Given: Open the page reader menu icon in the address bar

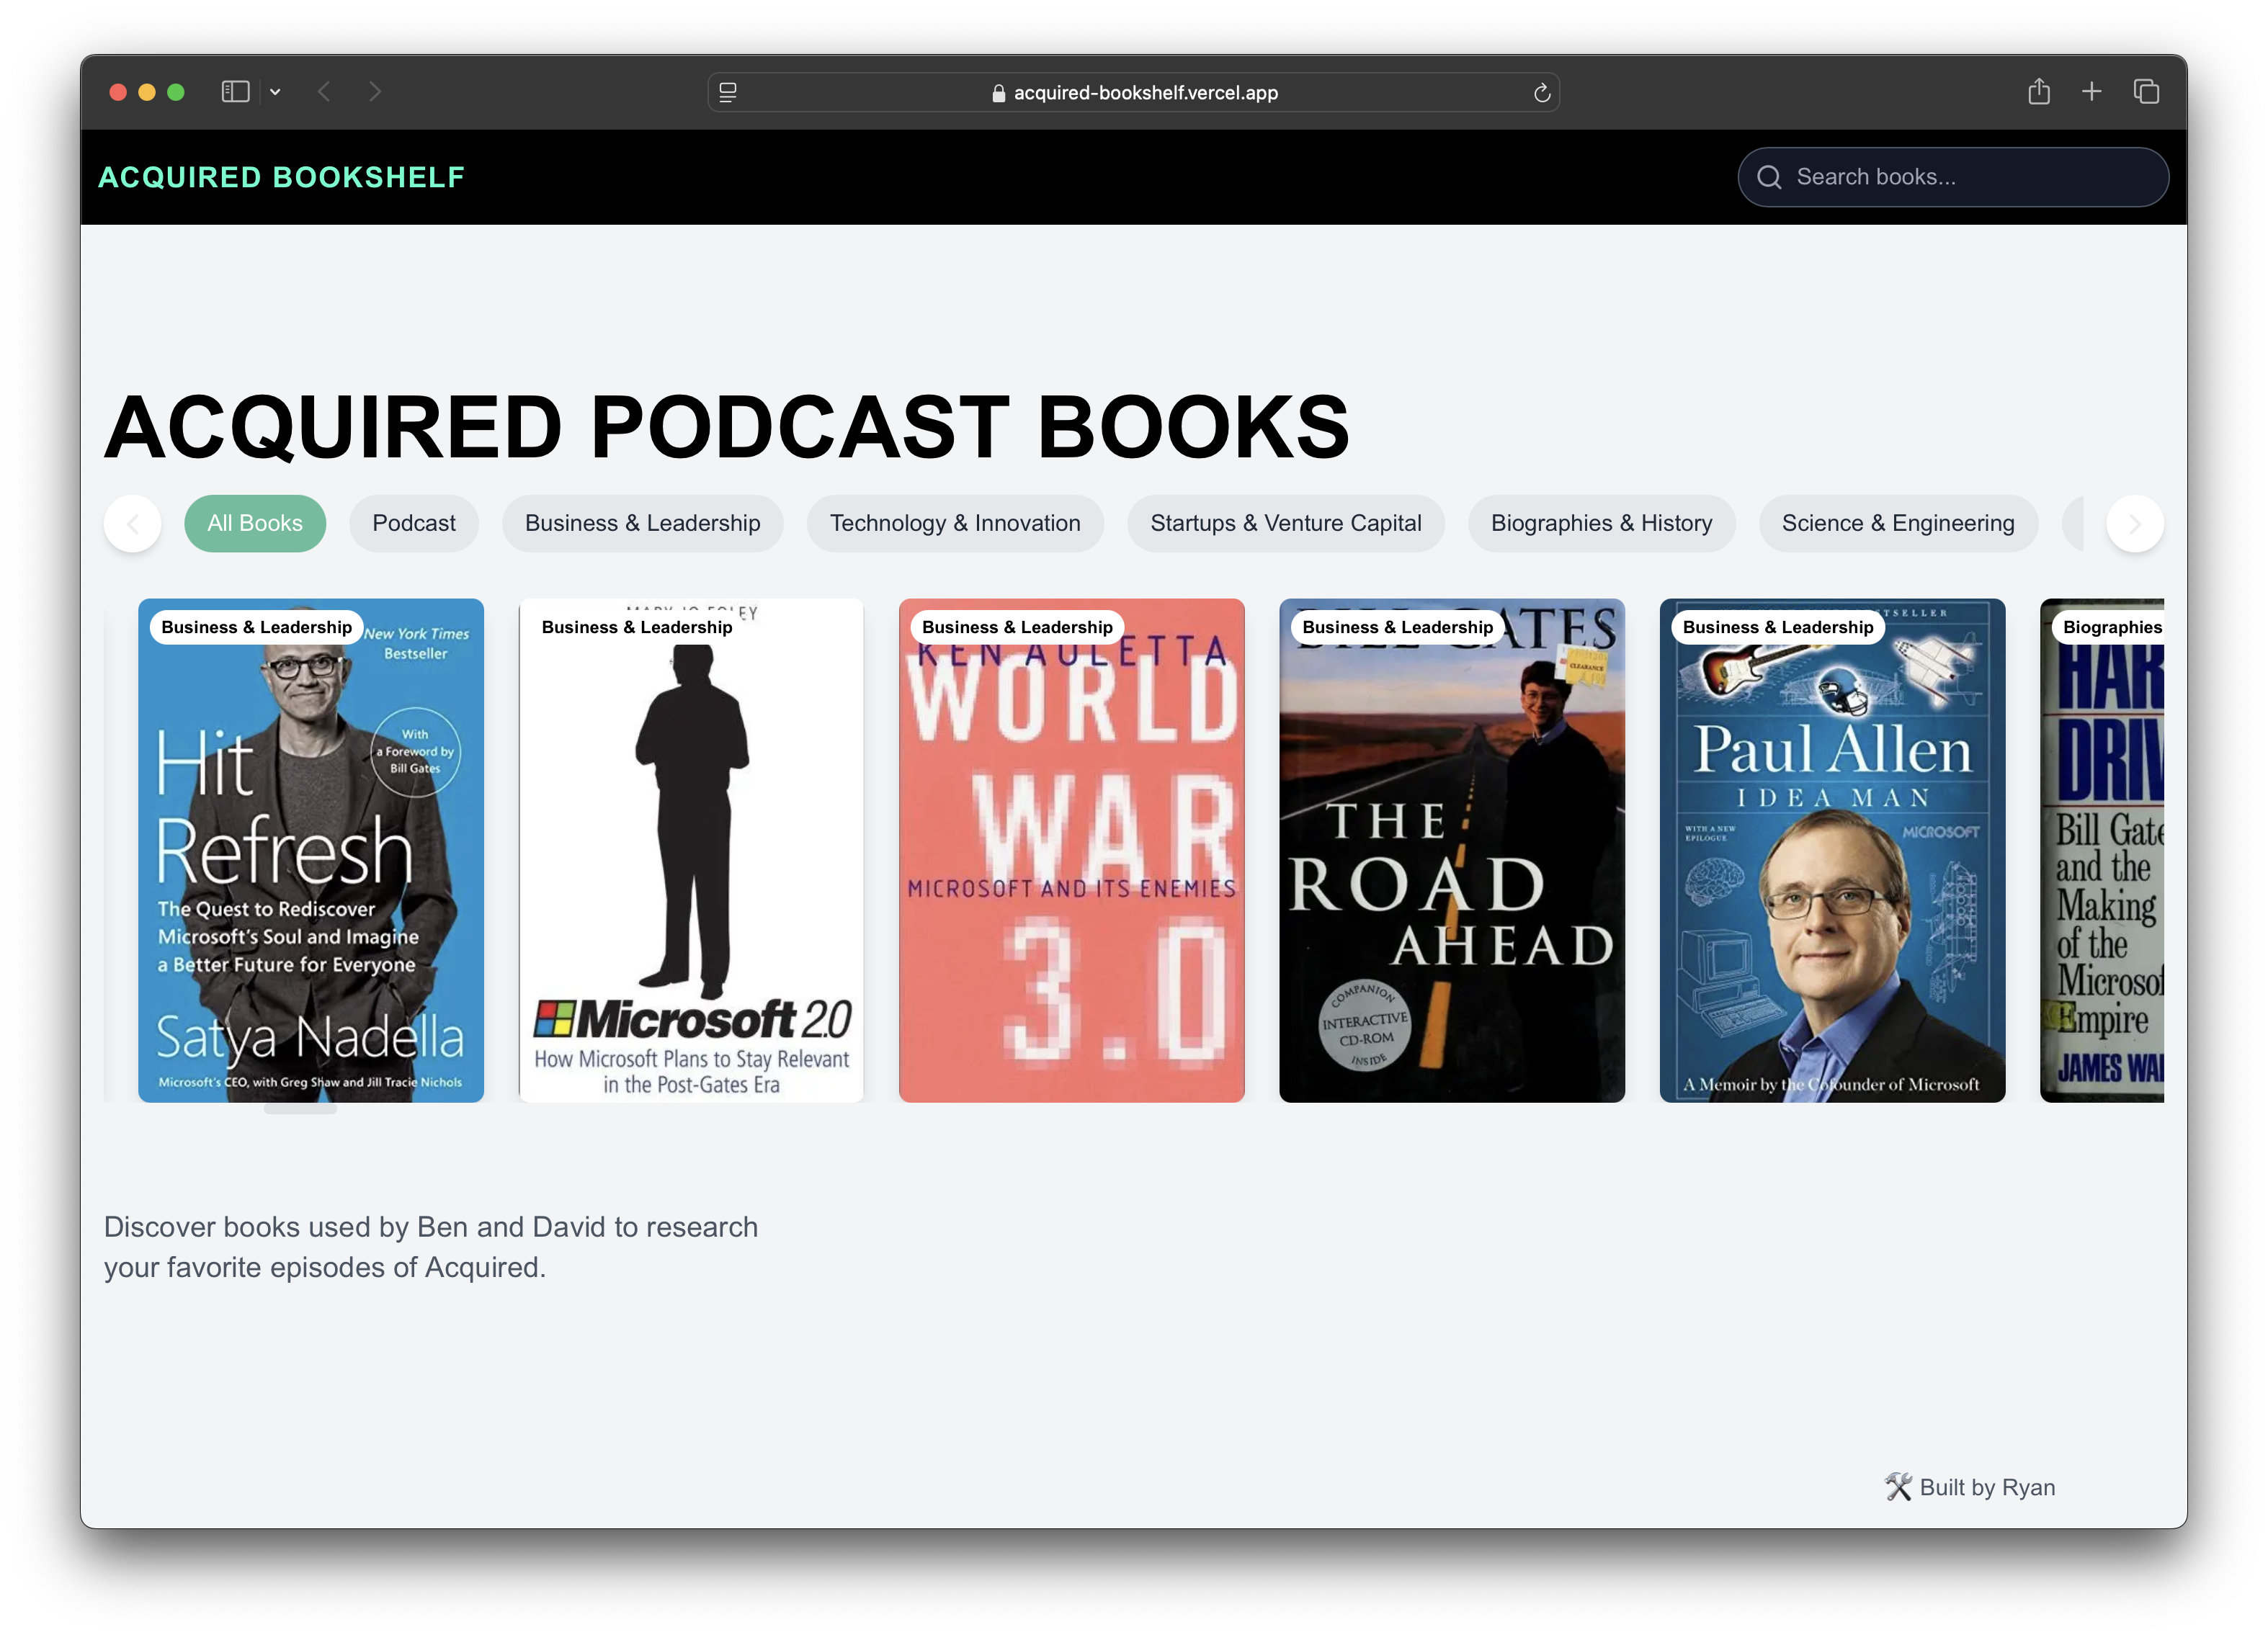Looking at the screenshot, I should (728, 92).
